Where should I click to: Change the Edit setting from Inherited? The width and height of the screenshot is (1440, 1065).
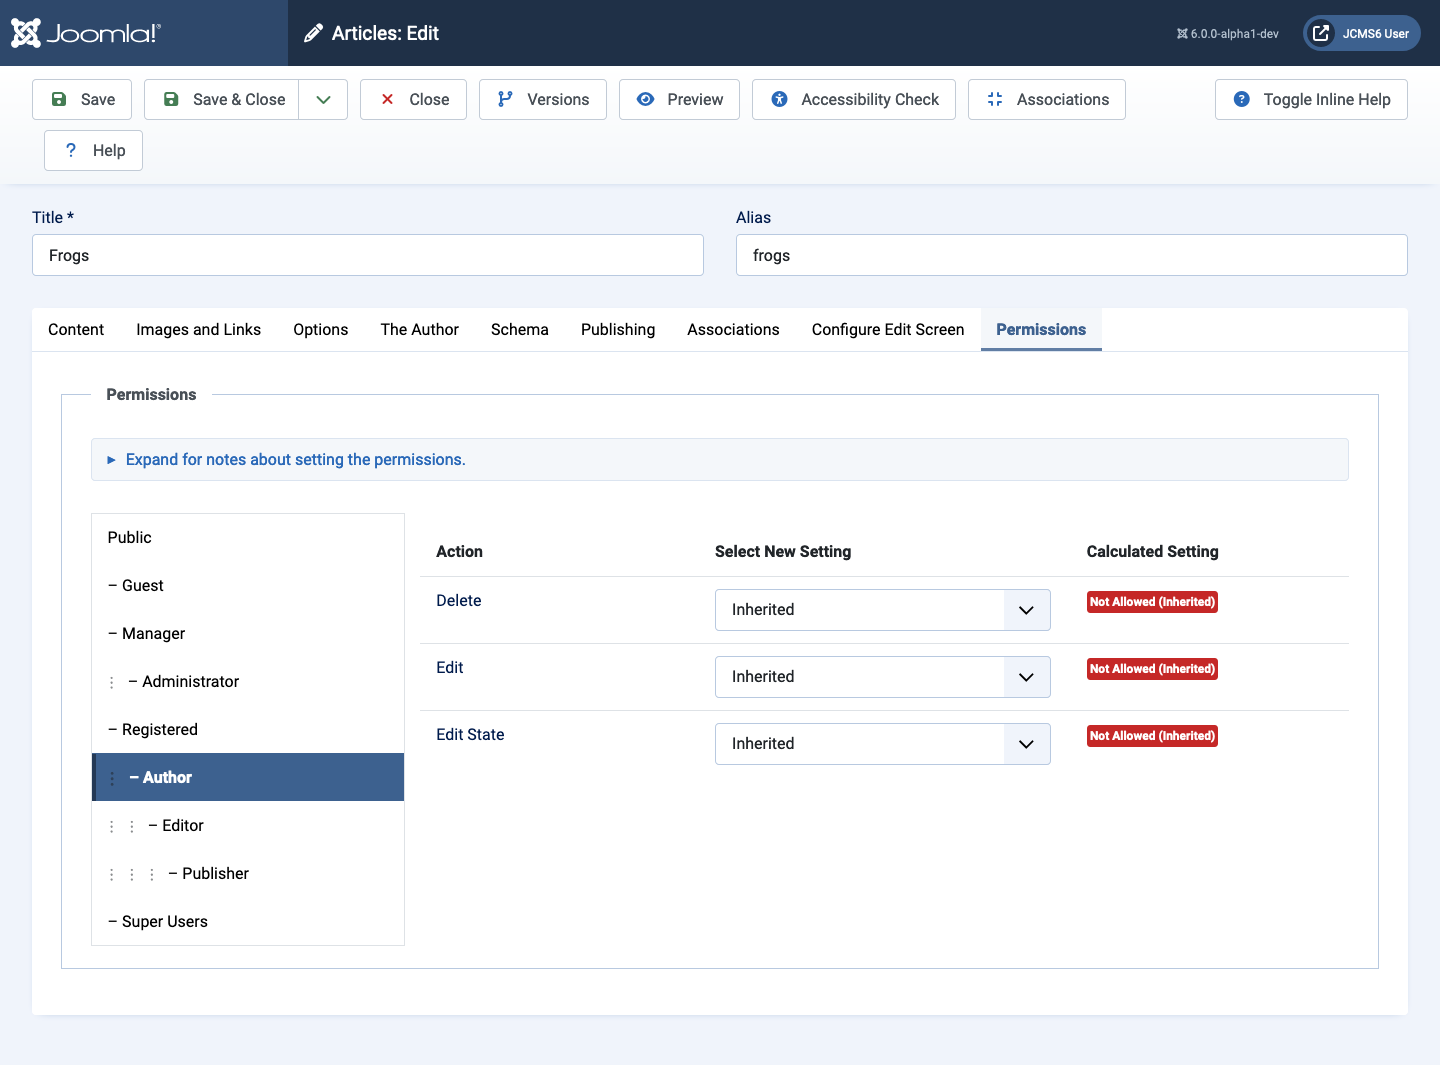(1025, 676)
